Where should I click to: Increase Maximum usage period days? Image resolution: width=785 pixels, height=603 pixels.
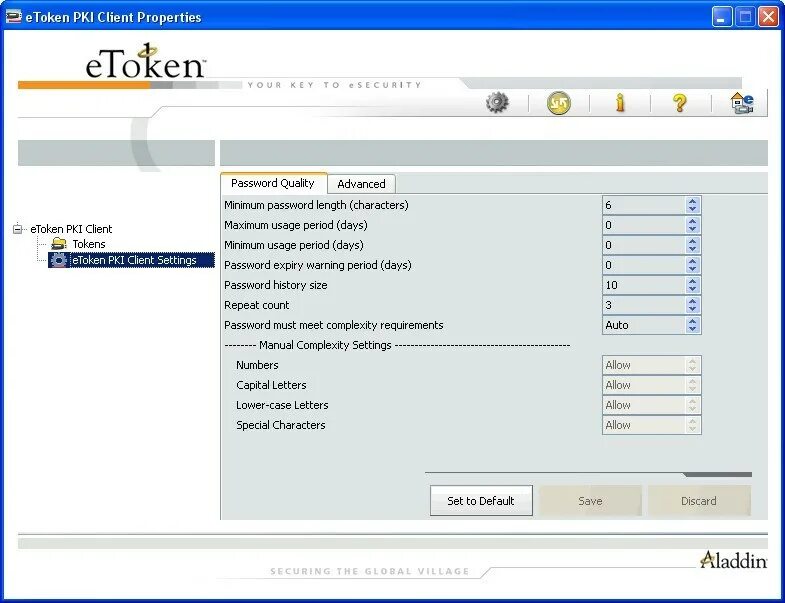pos(692,221)
